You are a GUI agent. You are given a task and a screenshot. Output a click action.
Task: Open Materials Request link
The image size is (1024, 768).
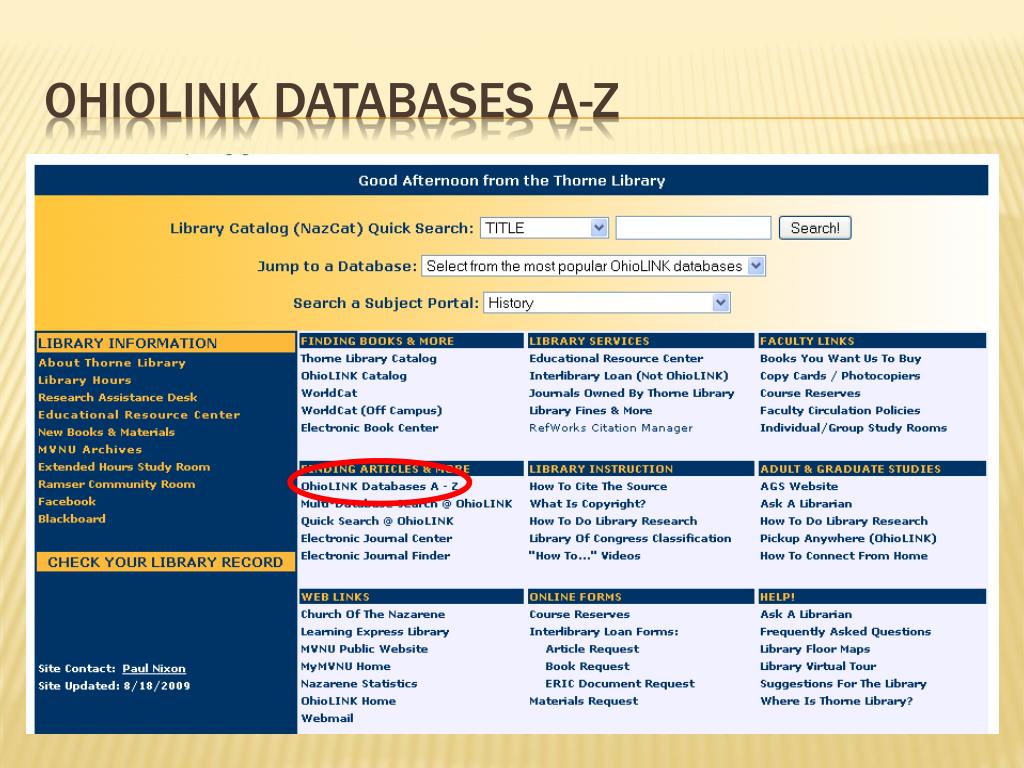583,701
